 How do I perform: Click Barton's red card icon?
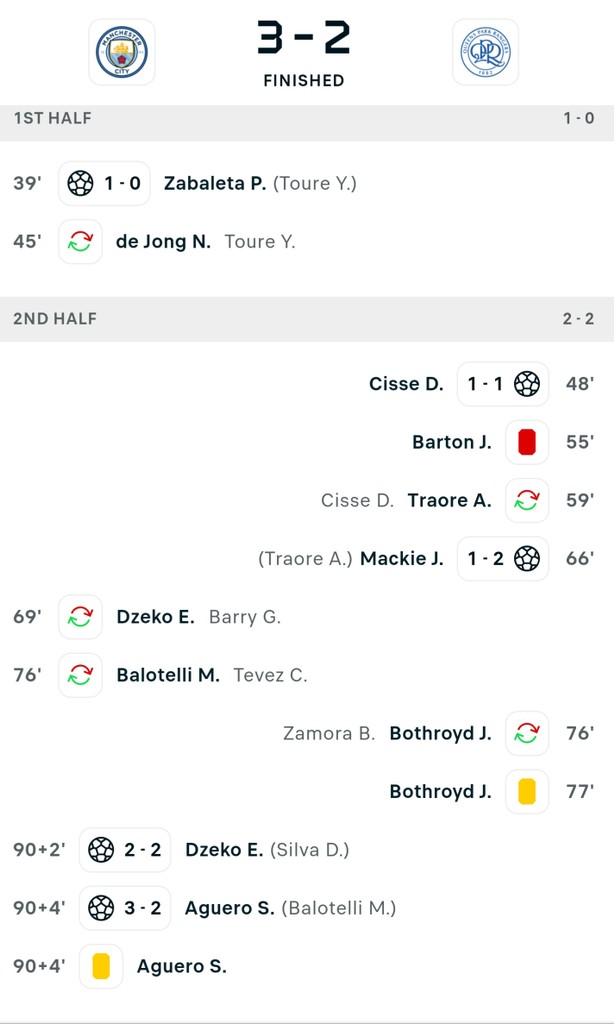click(x=527, y=442)
